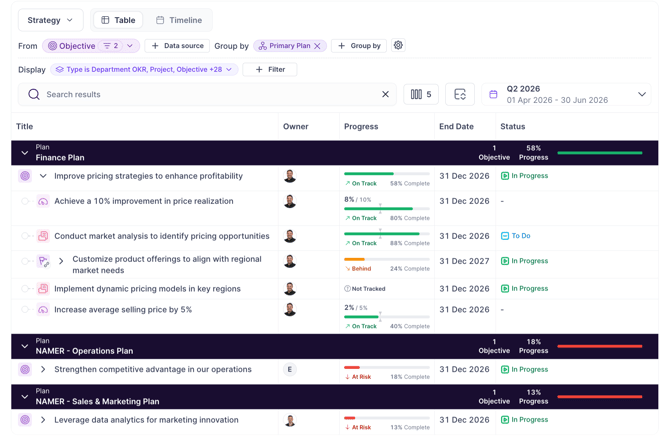Click the Data source button

[177, 46]
